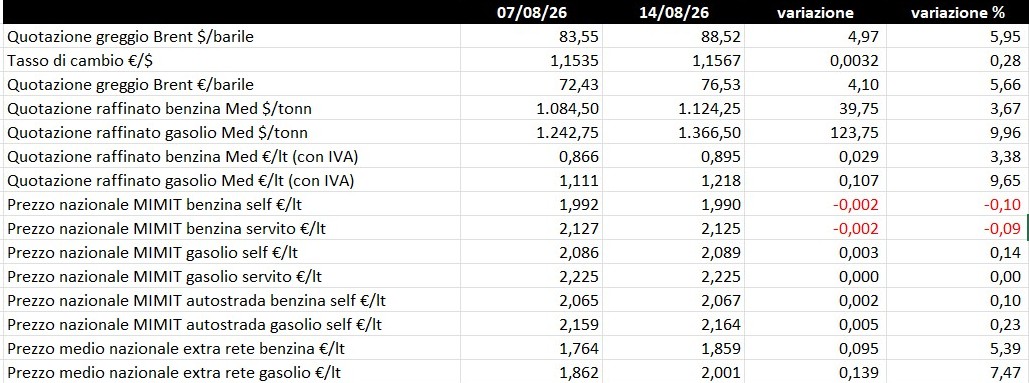Click the variazione column header cell
The width and height of the screenshot is (1029, 383).
816,12
